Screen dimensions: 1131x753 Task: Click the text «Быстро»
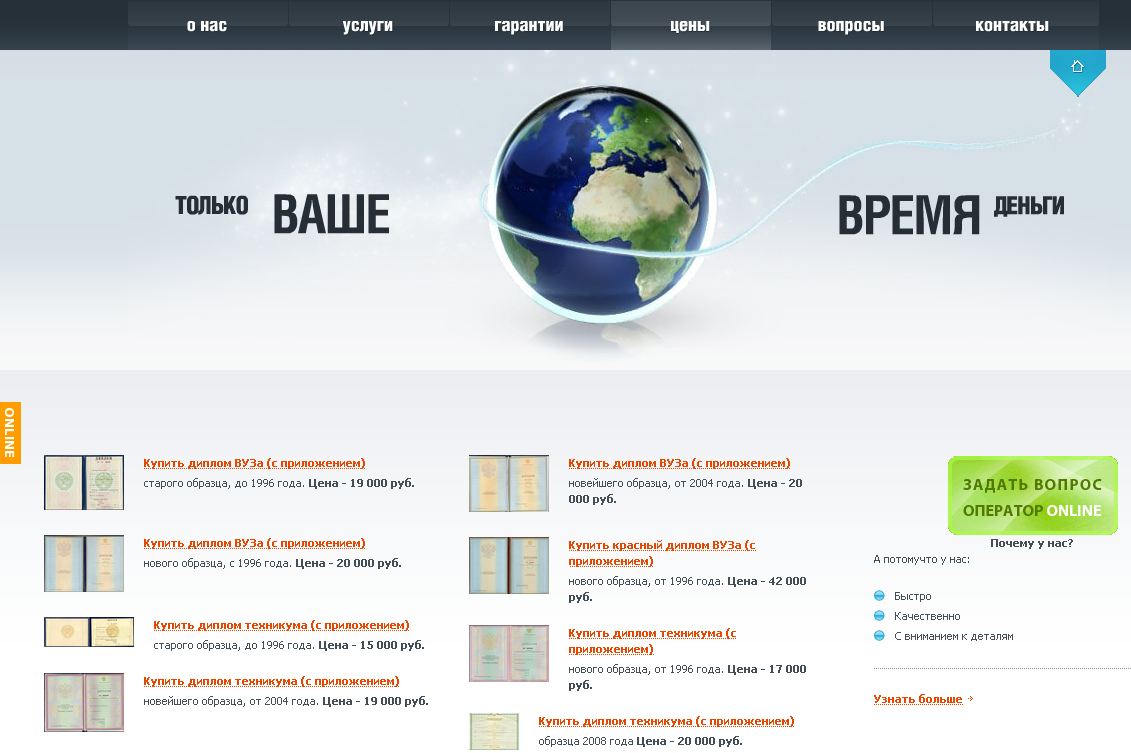click(x=912, y=596)
